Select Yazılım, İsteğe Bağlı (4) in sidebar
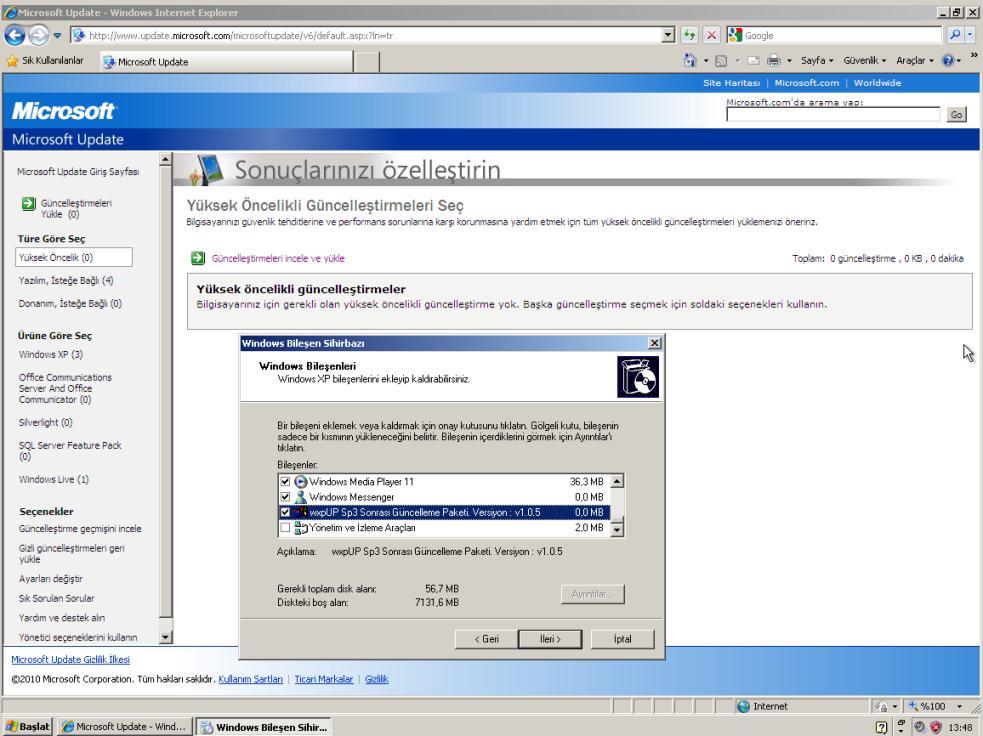 coord(66,280)
